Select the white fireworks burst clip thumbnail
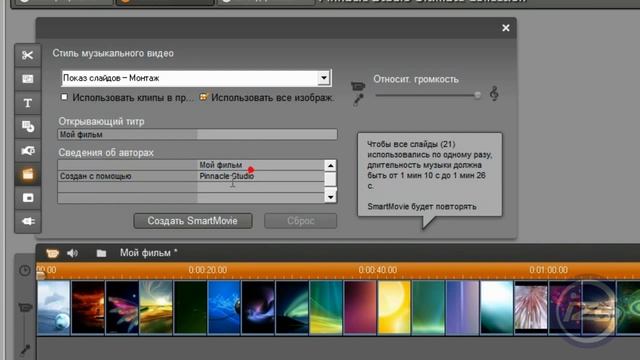This screenshot has width=640, height=360. click(x=531, y=308)
